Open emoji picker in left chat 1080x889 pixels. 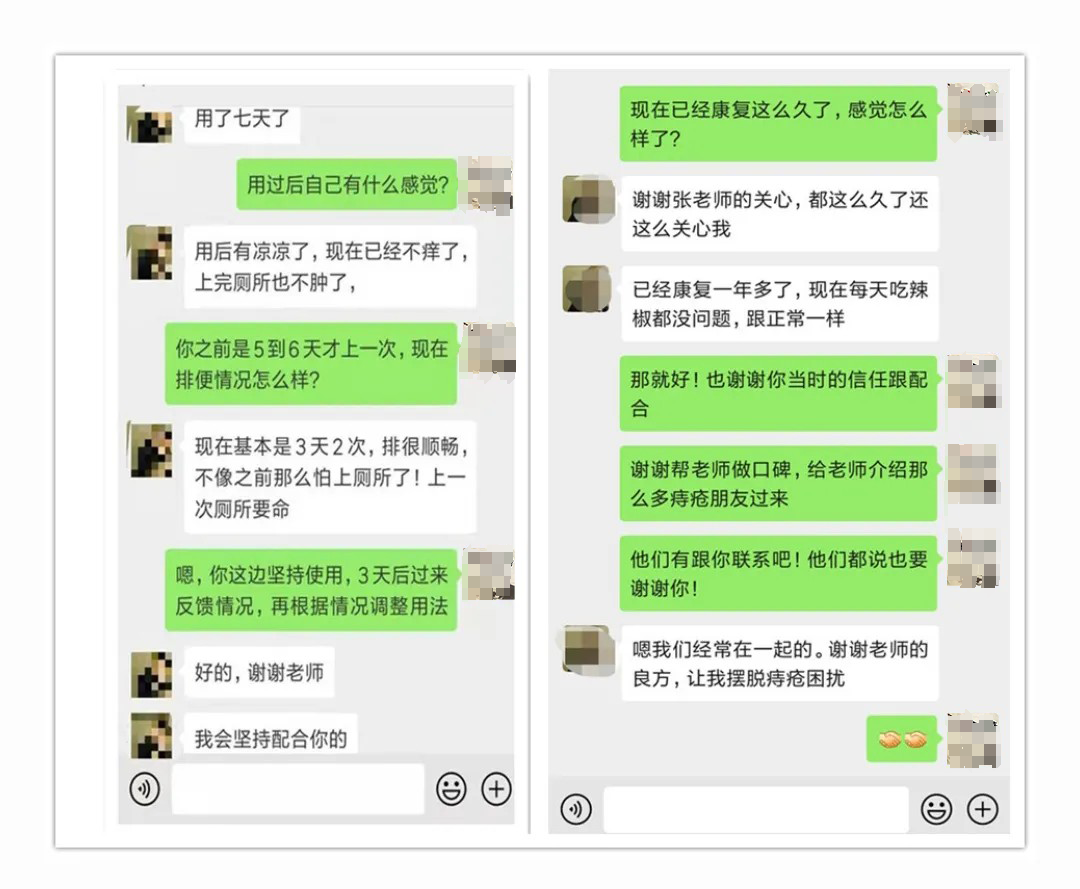[x=451, y=789]
